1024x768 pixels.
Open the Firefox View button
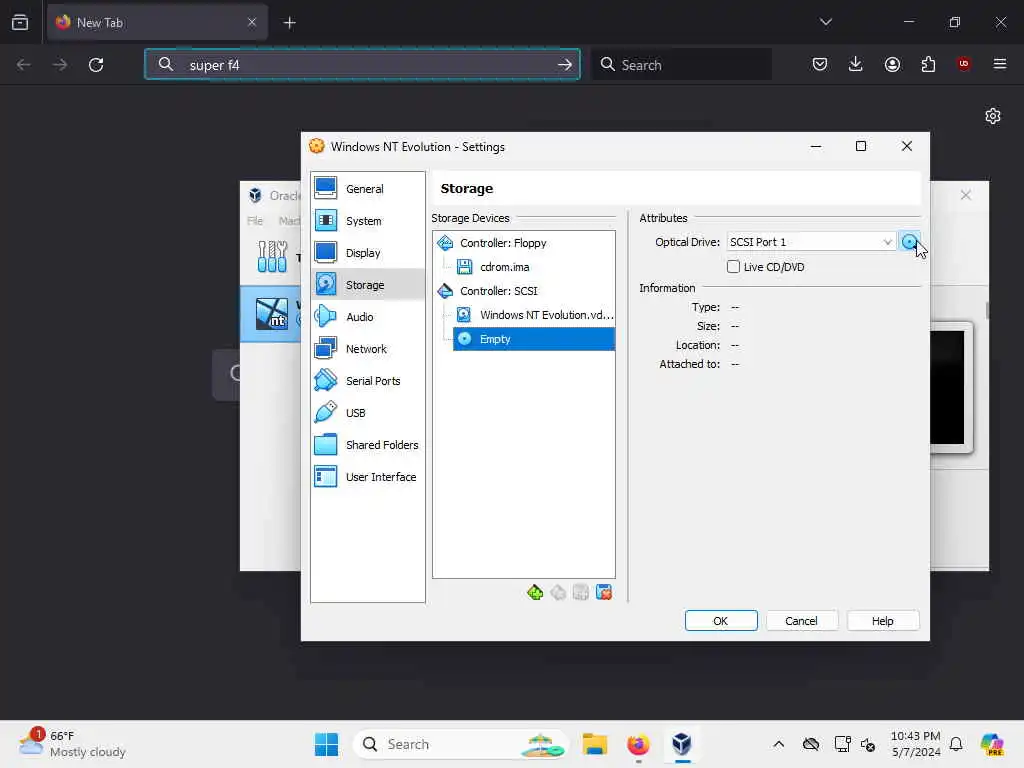[20, 23]
